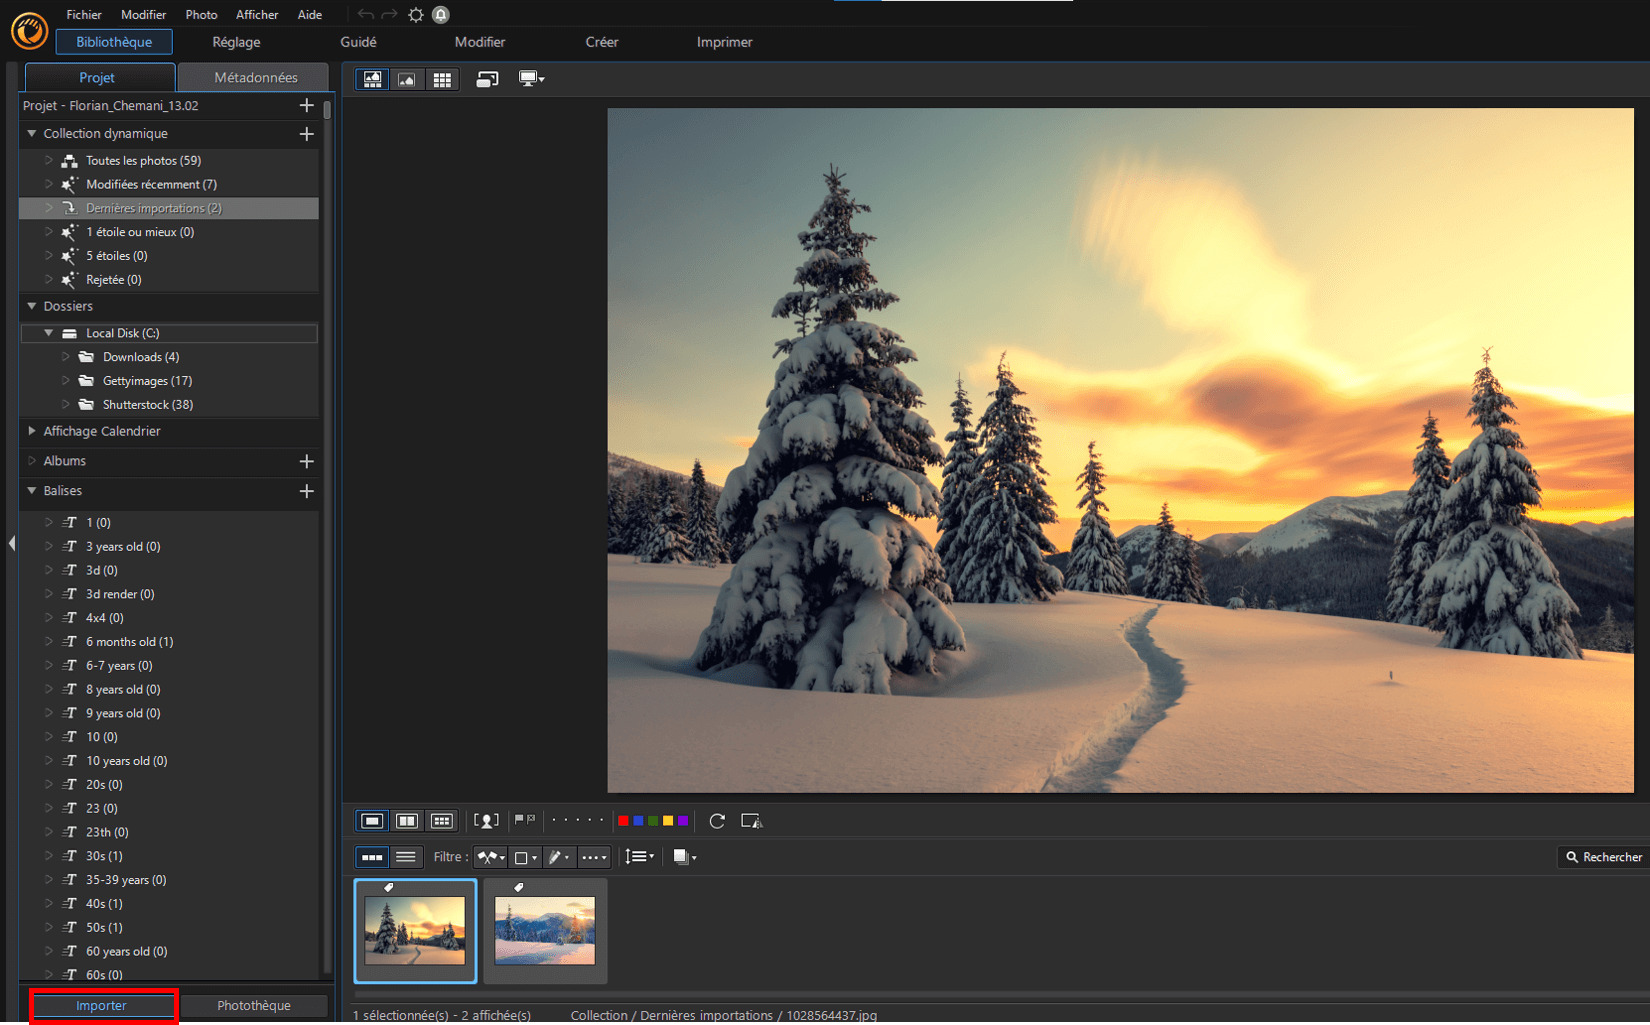Select the single image viewer mode
This screenshot has width=1650, height=1025.
tap(371, 820)
